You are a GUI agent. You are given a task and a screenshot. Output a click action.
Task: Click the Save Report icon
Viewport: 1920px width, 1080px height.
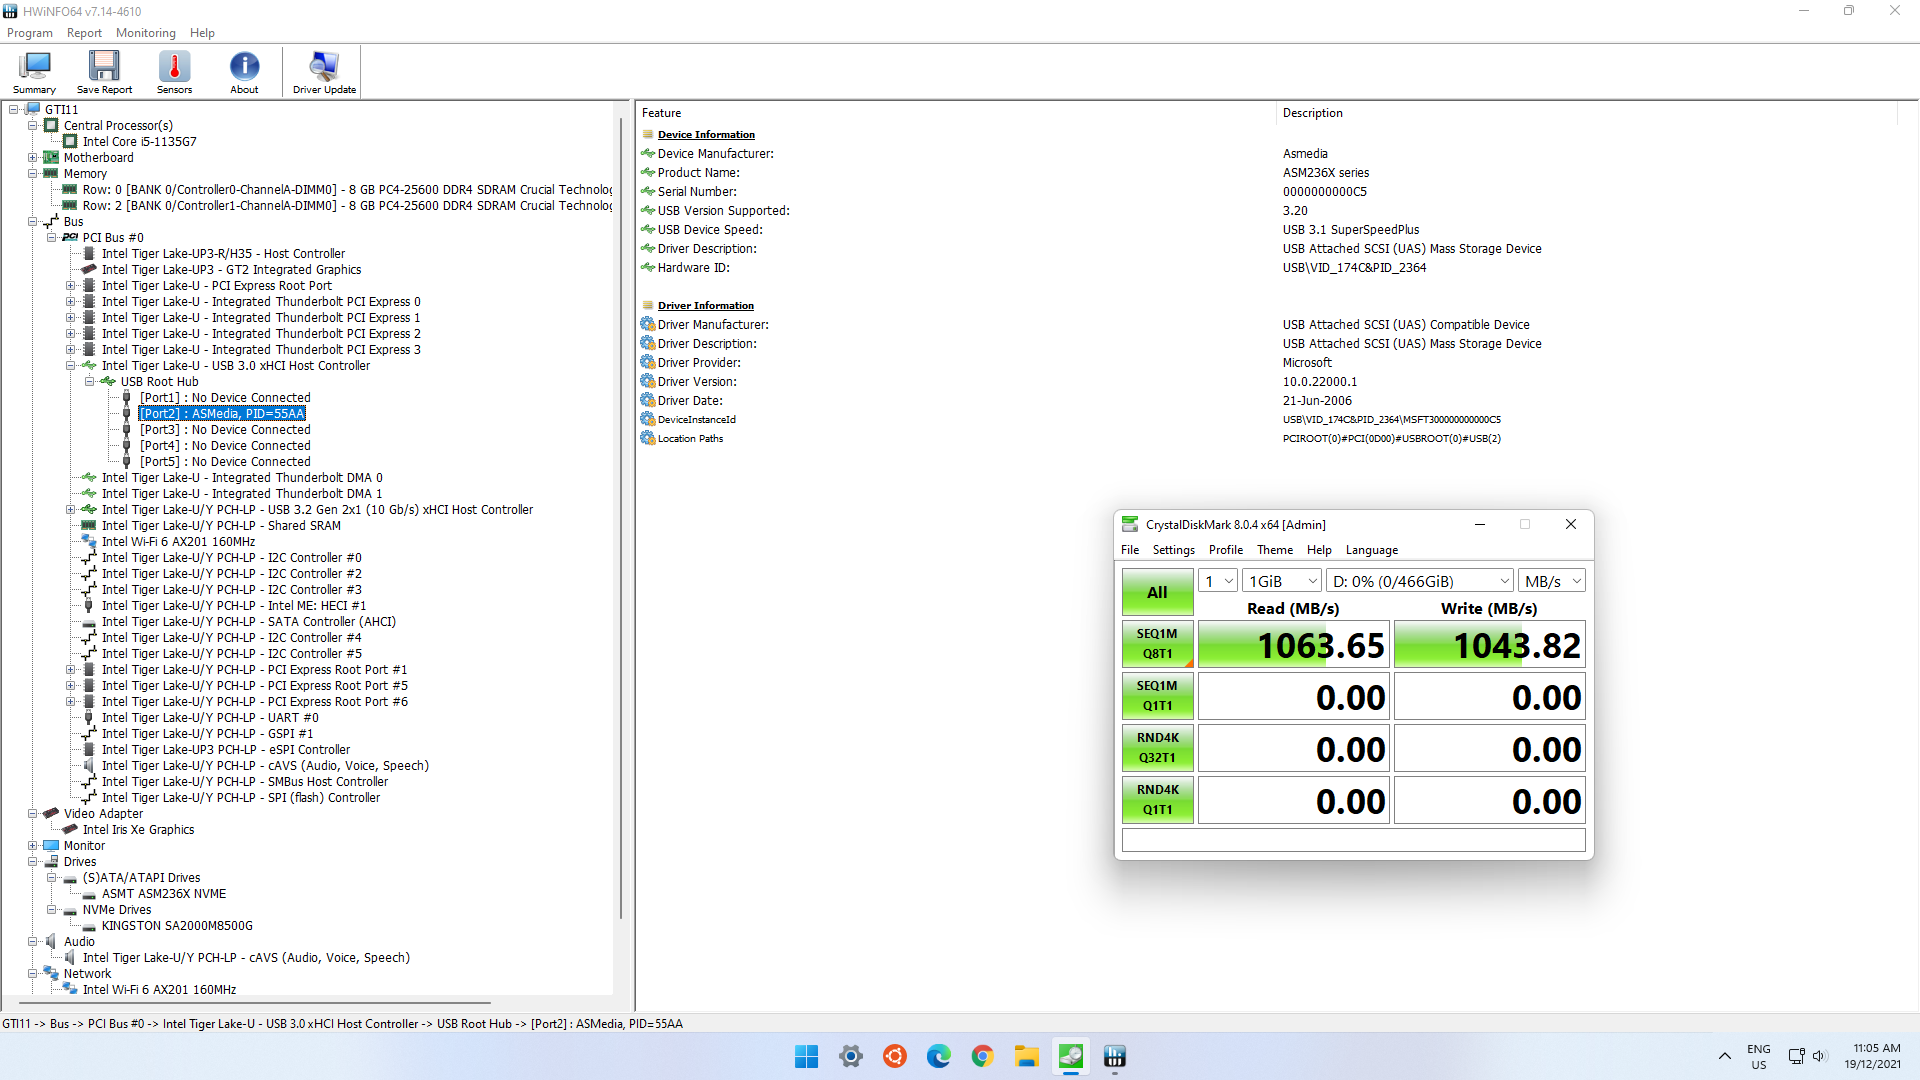click(x=104, y=72)
